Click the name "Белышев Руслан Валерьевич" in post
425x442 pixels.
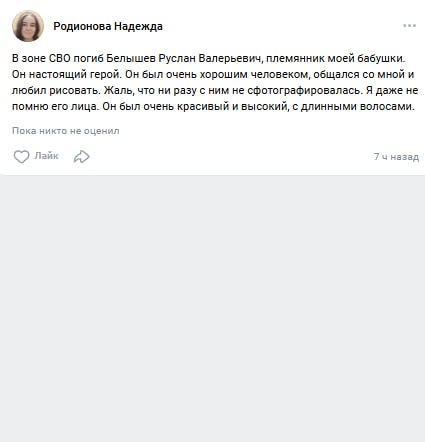(183, 58)
